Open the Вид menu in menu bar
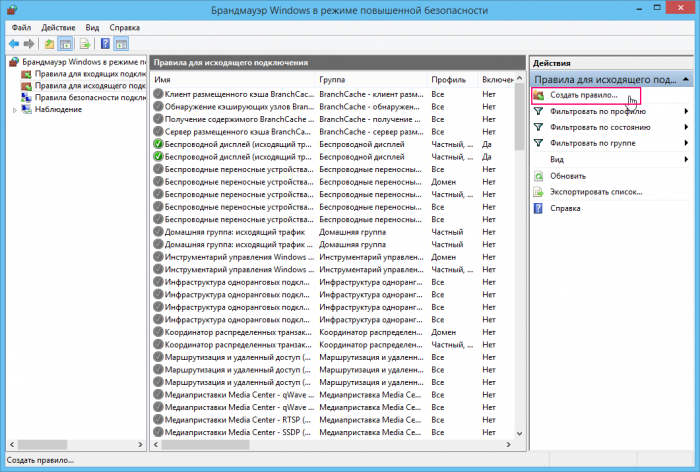 92,28
